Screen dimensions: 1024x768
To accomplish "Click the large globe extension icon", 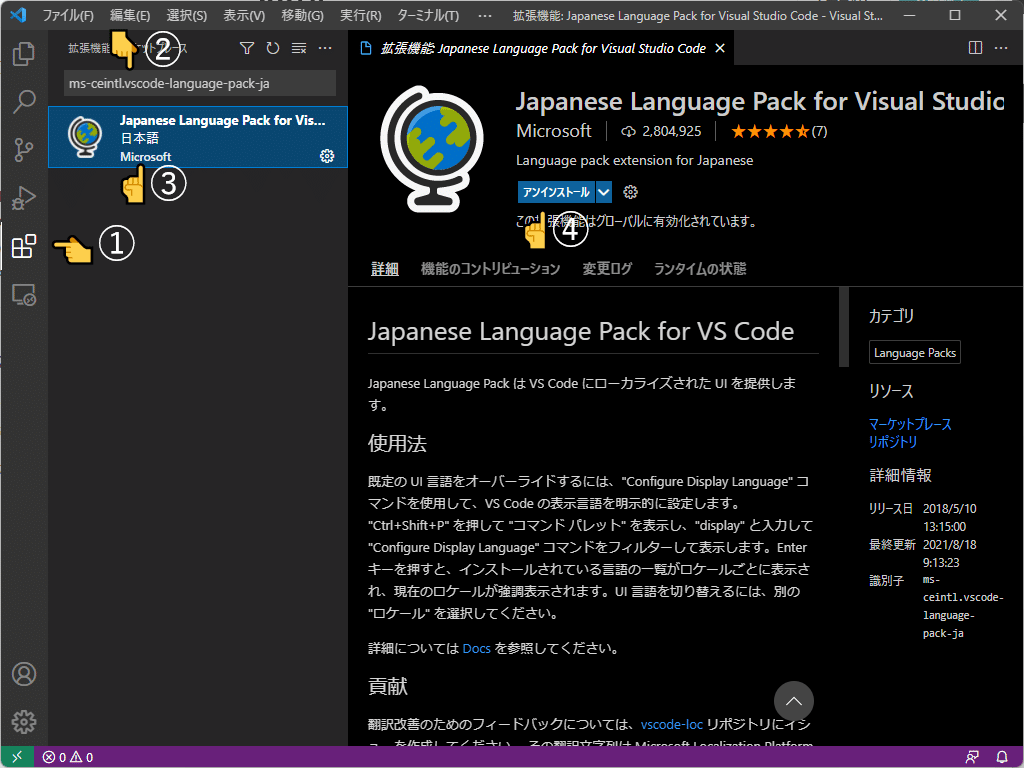I will pyautogui.click(x=431, y=149).
